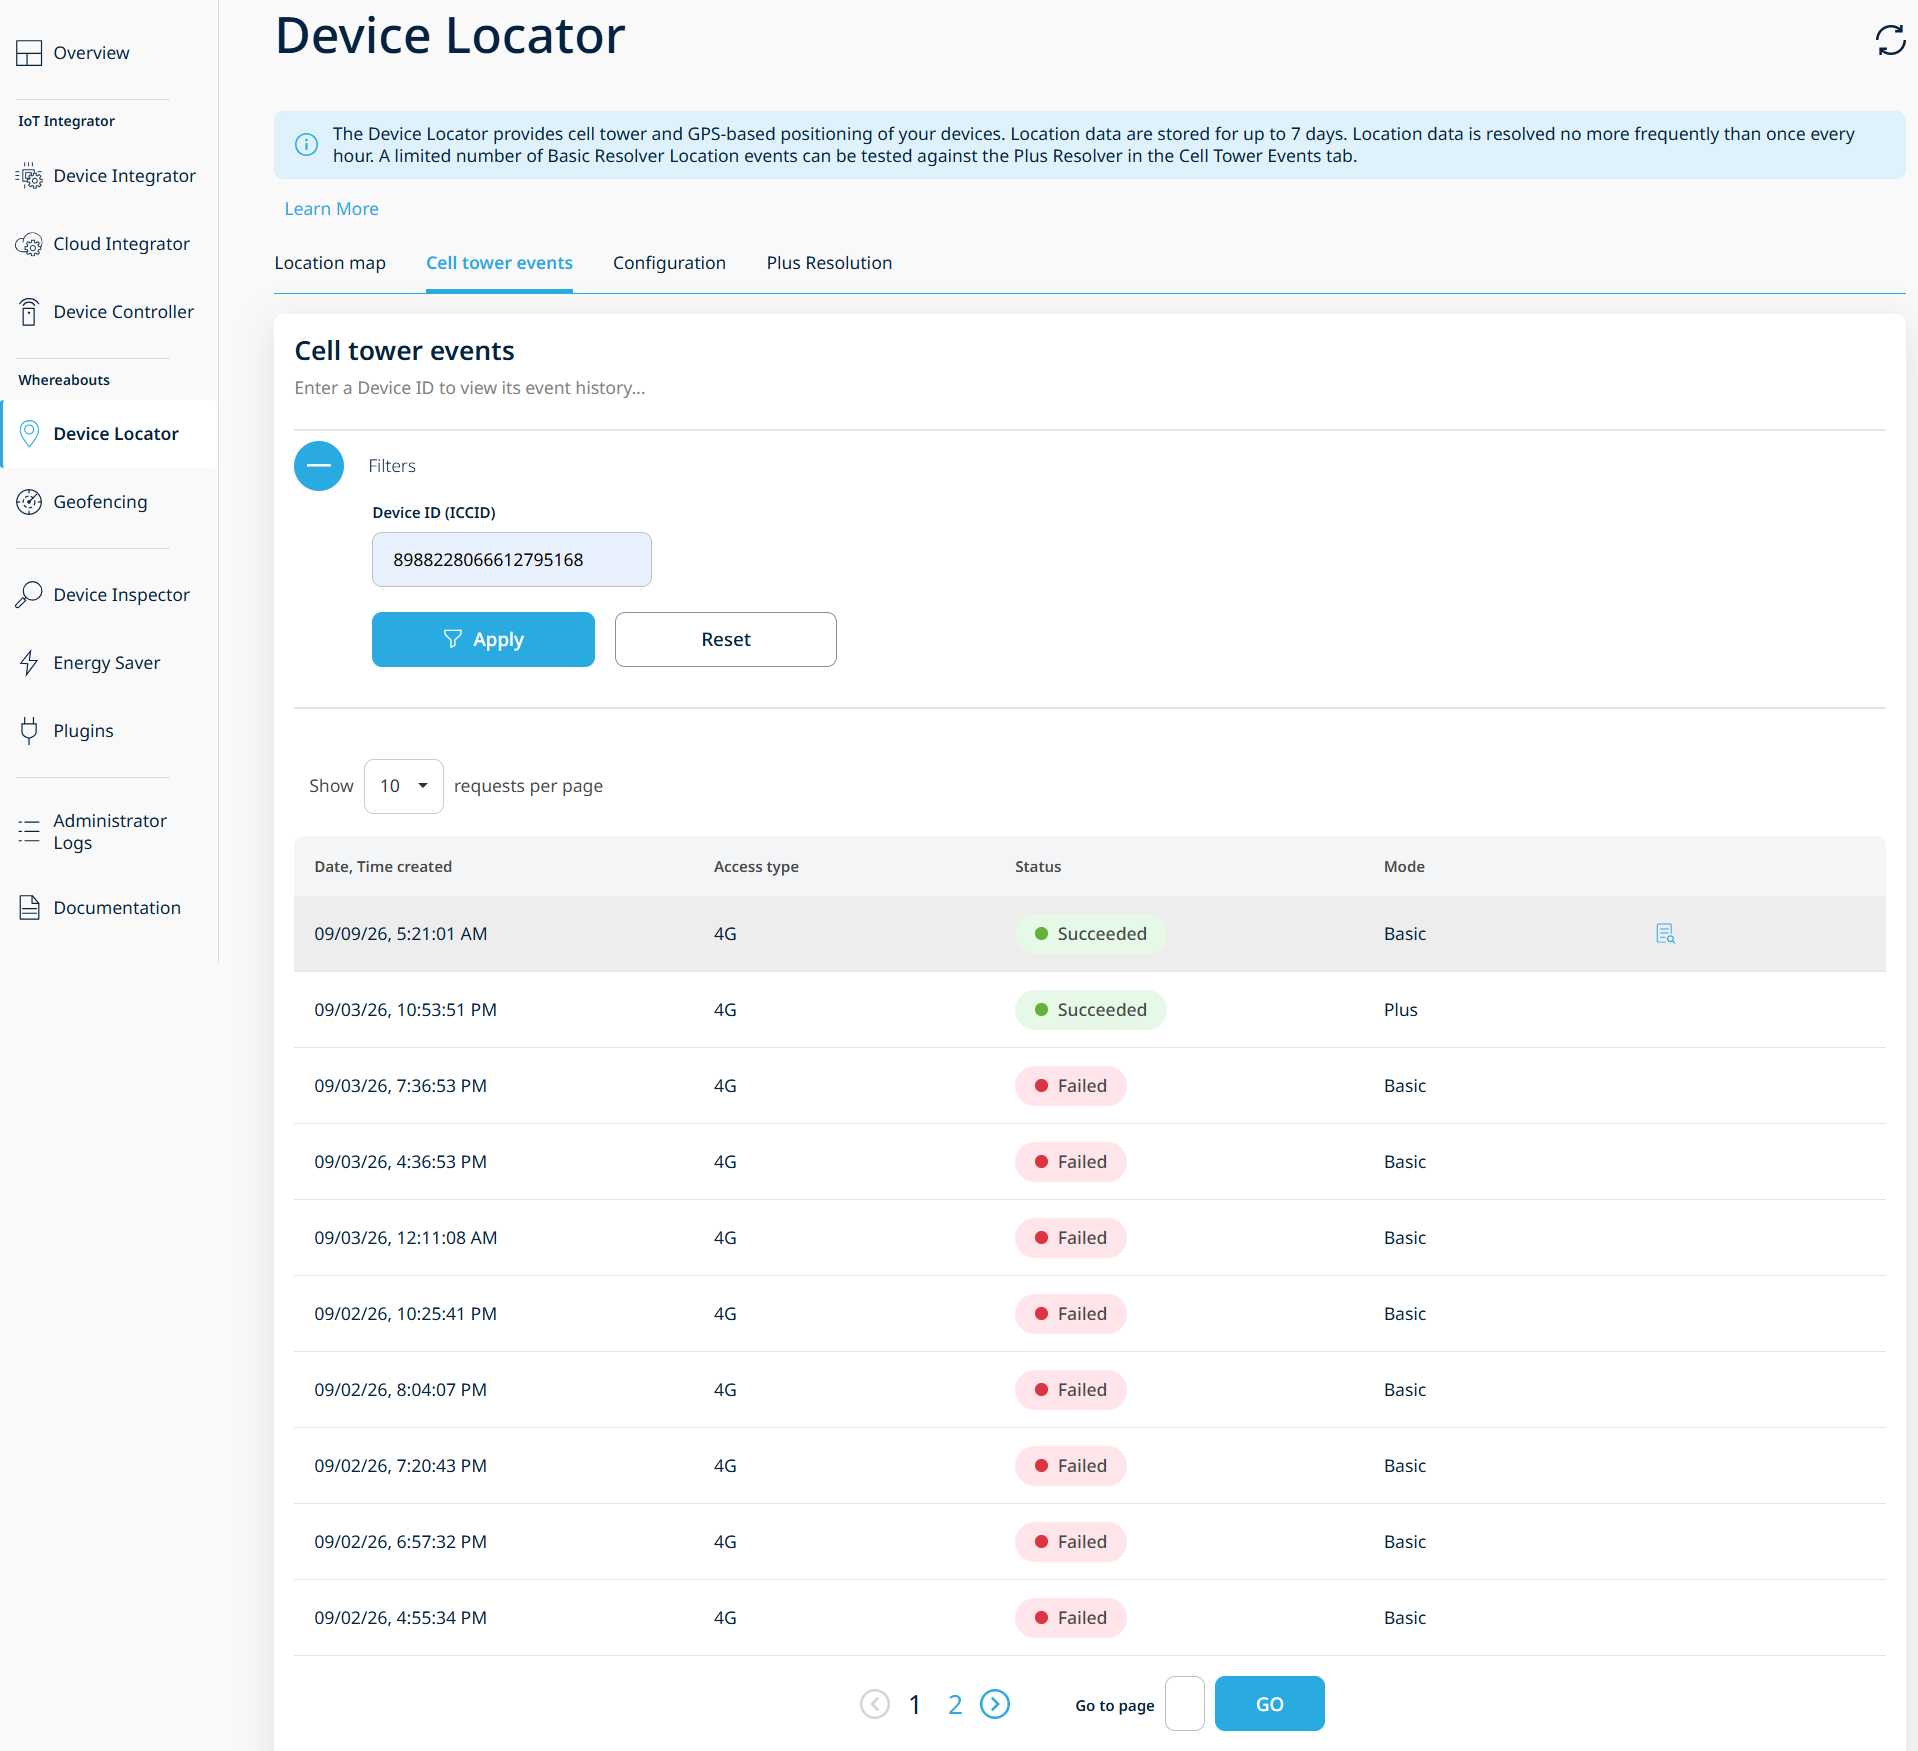Click the Mode column header

pos(1404,867)
